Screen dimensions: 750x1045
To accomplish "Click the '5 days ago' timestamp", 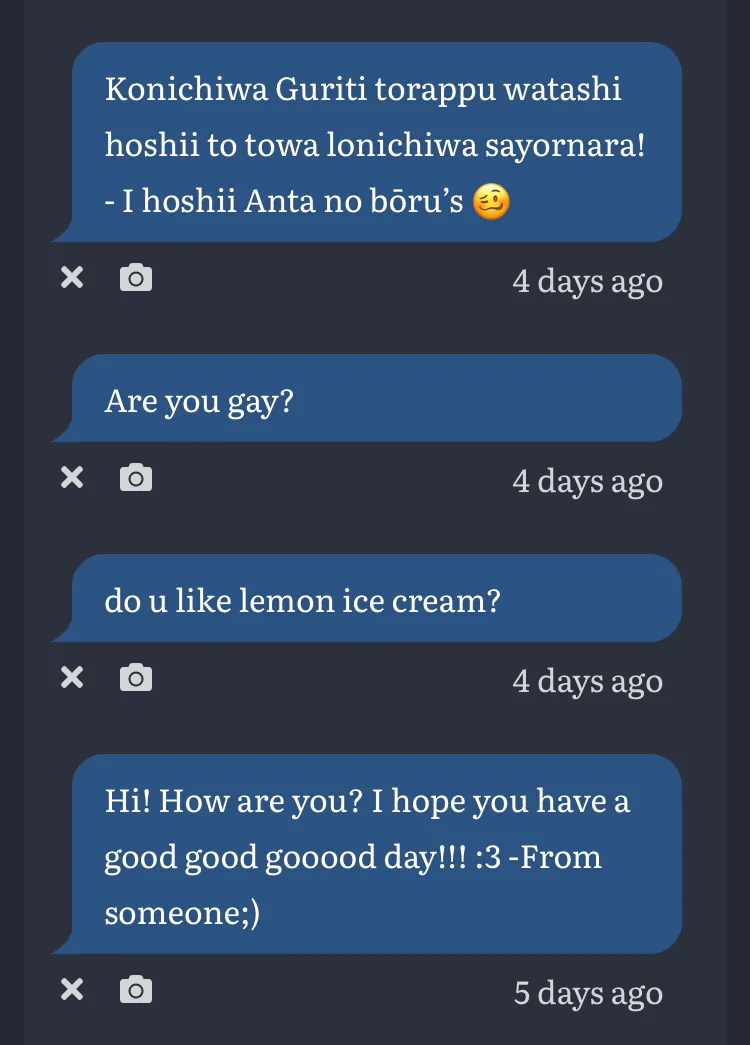I will (x=588, y=993).
